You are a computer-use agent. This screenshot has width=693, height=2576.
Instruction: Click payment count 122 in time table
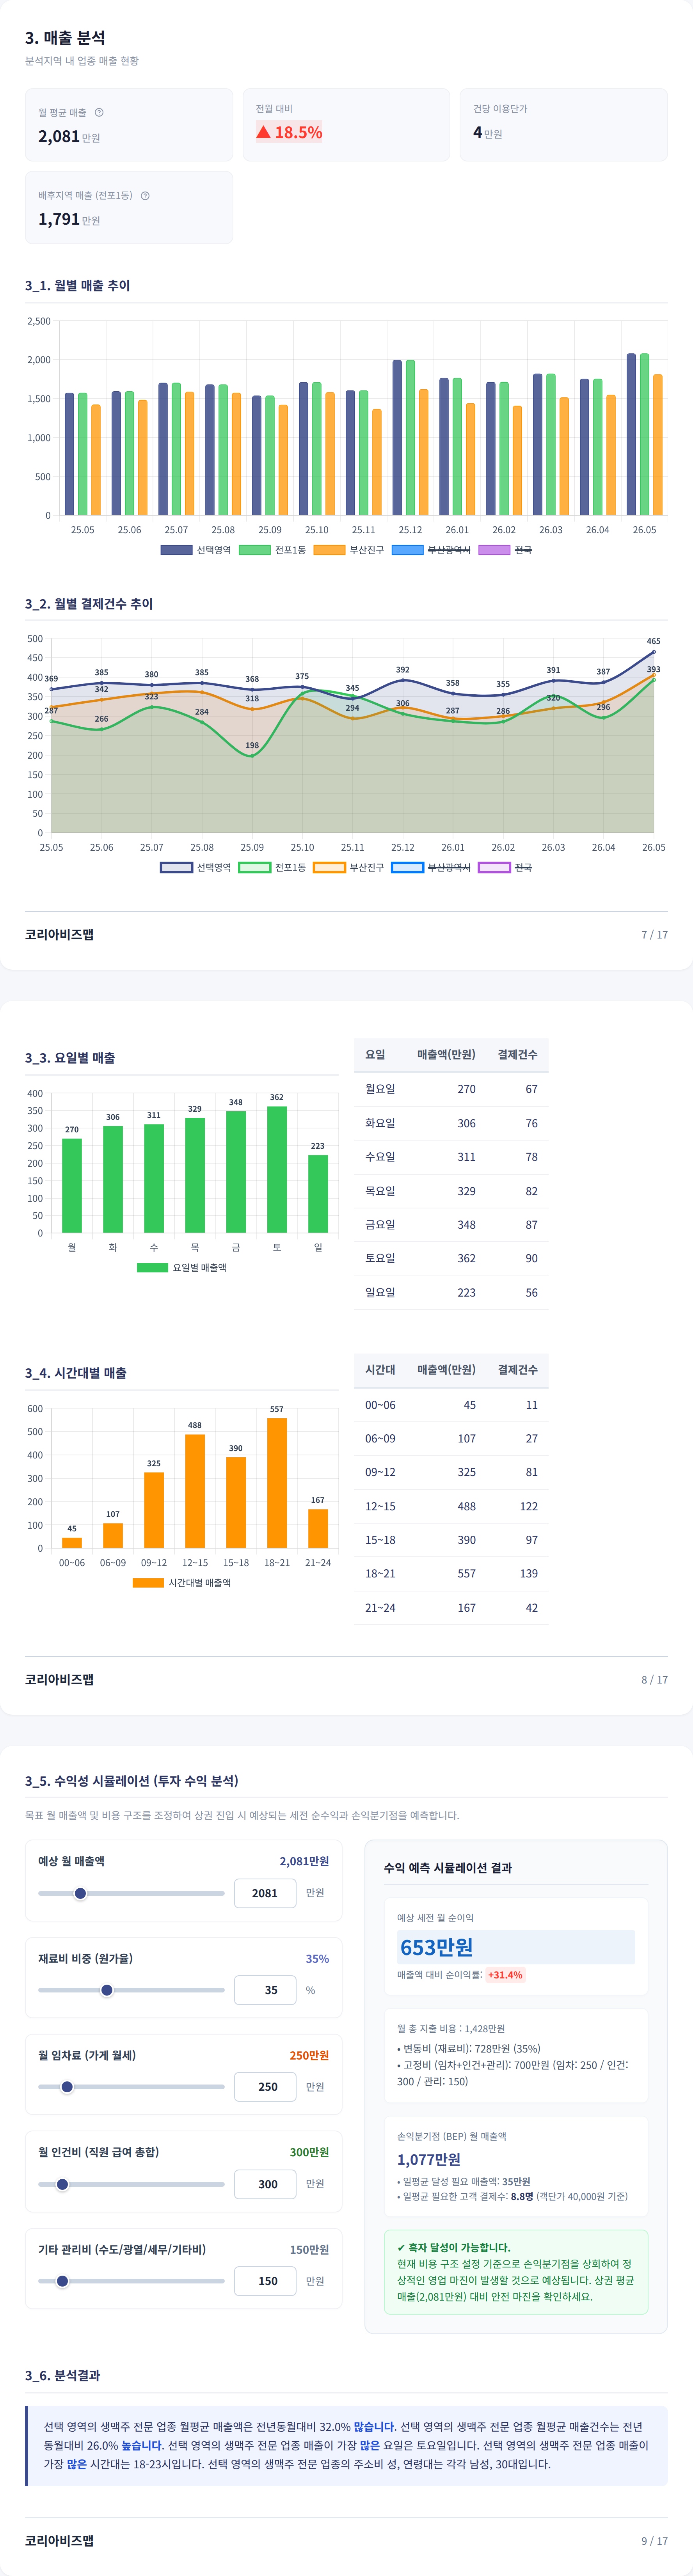529,1506
